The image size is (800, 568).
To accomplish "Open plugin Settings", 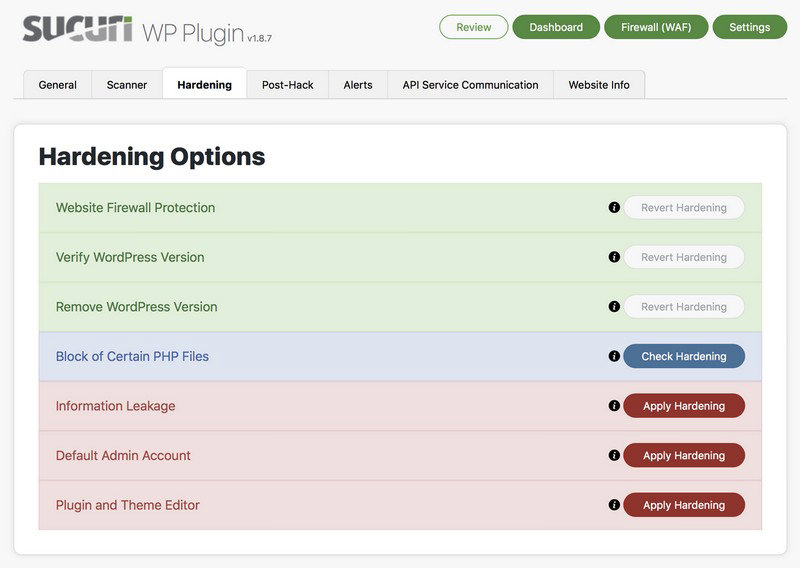I will click(x=749, y=27).
